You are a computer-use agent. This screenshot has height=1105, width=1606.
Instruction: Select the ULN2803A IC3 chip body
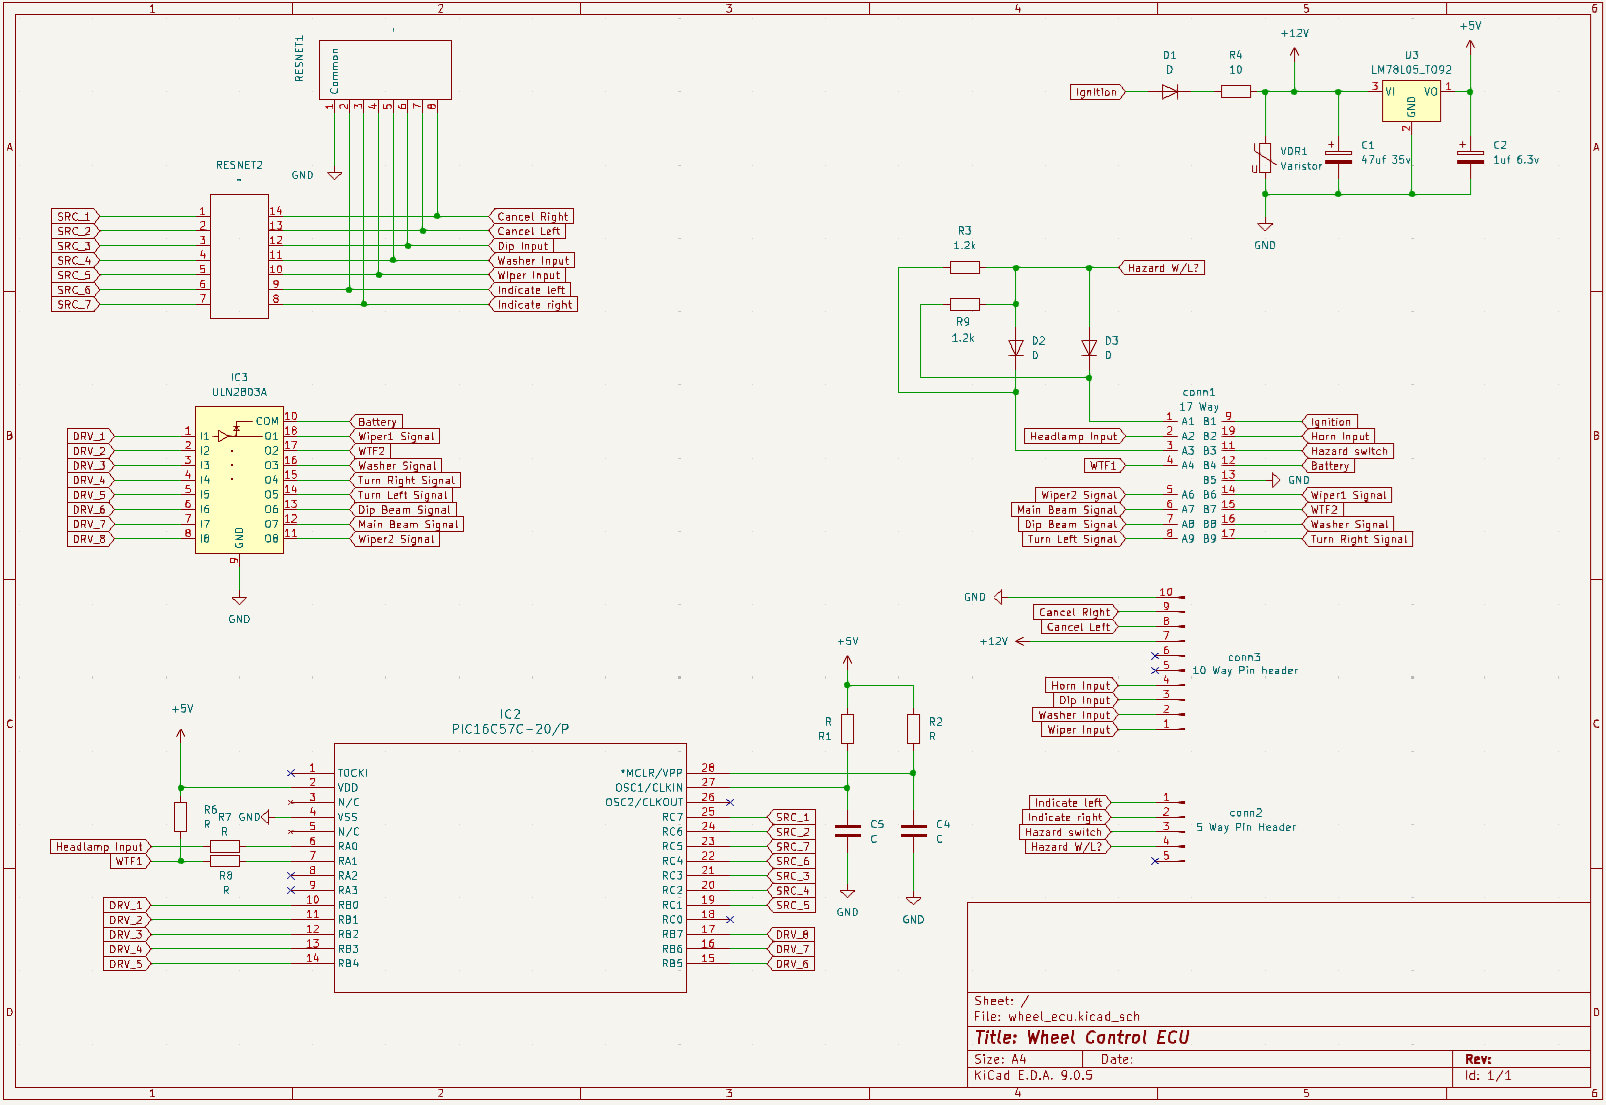point(239,480)
